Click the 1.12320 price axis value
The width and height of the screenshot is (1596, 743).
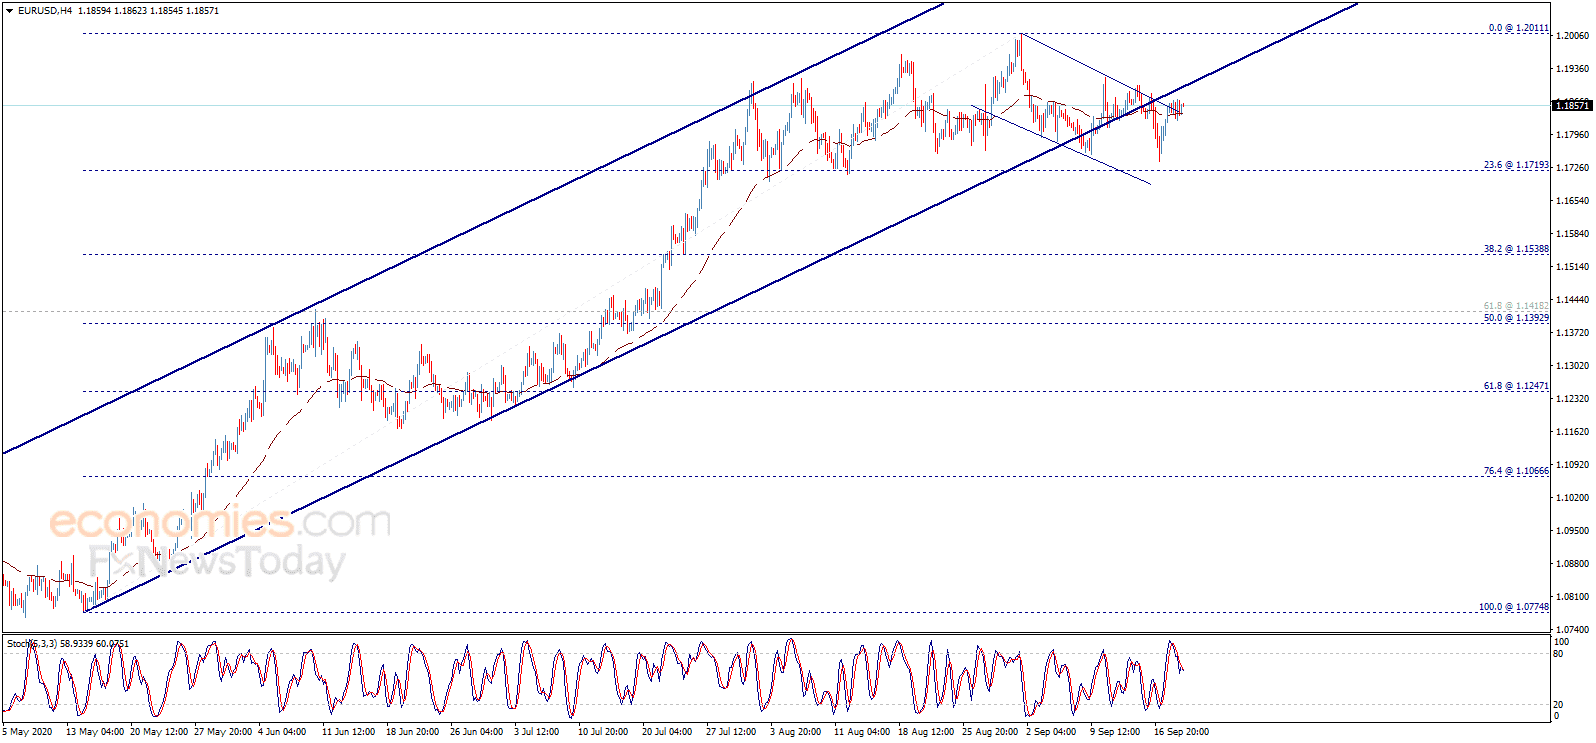1573,399
